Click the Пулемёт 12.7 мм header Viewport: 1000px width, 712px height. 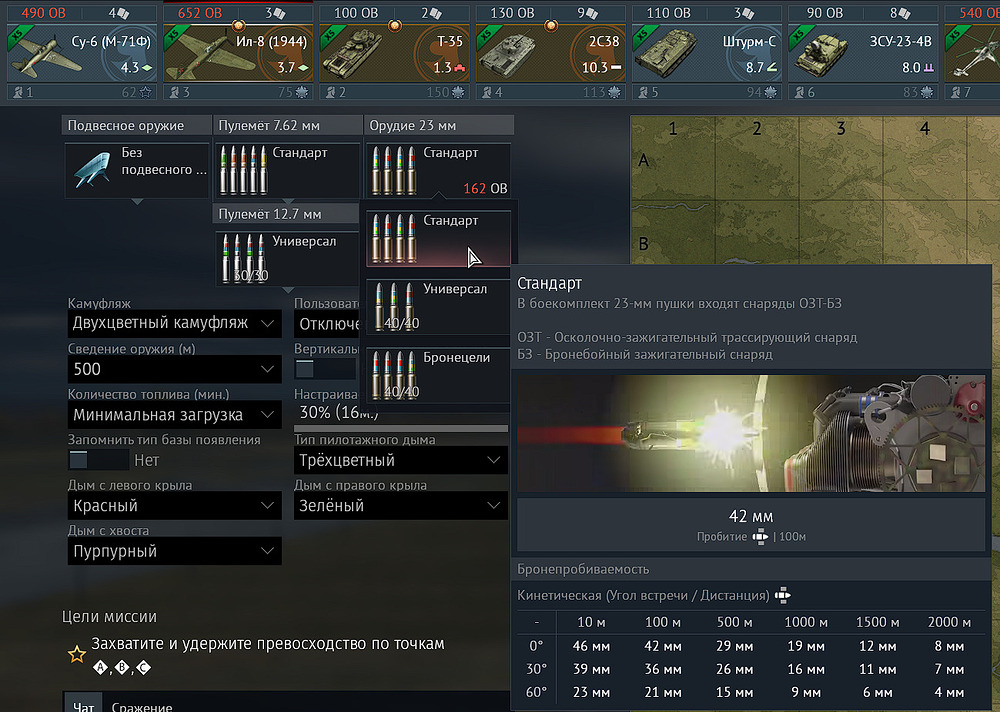(288, 214)
